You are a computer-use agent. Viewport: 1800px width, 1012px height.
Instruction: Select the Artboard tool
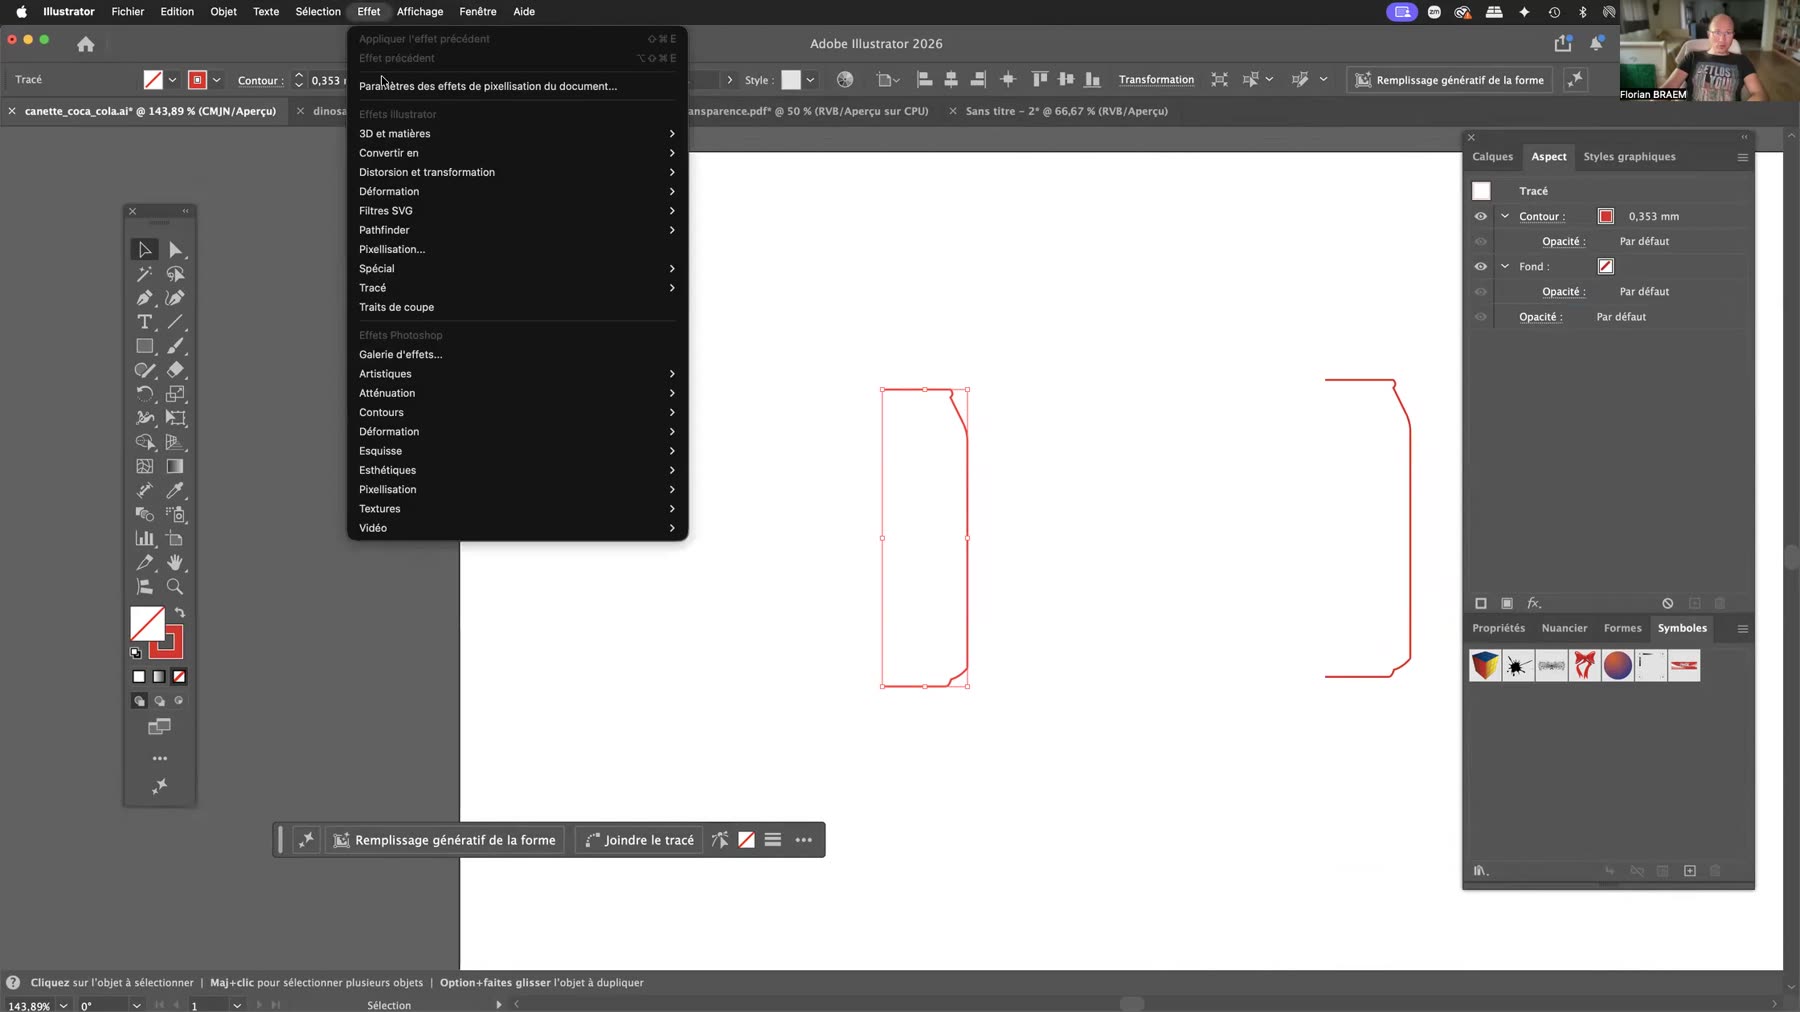176,538
